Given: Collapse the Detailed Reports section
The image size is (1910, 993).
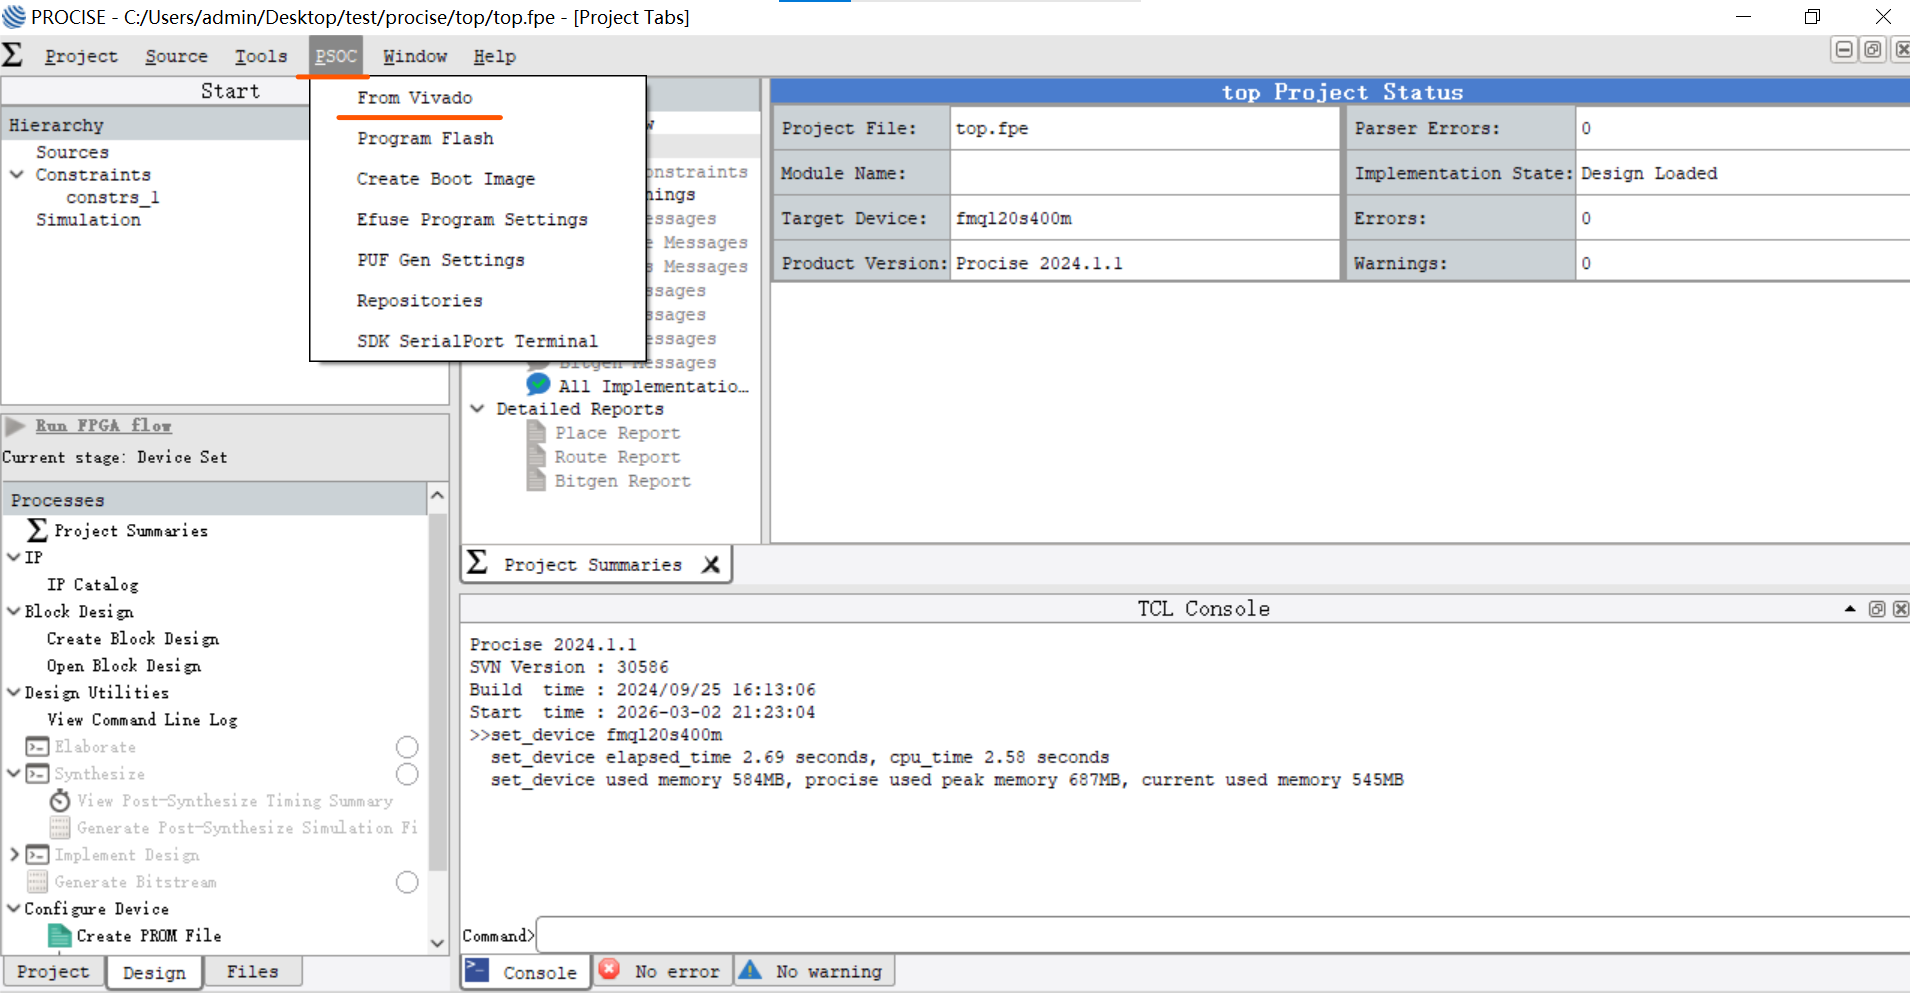Looking at the screenshot, I should coord(478,409).
